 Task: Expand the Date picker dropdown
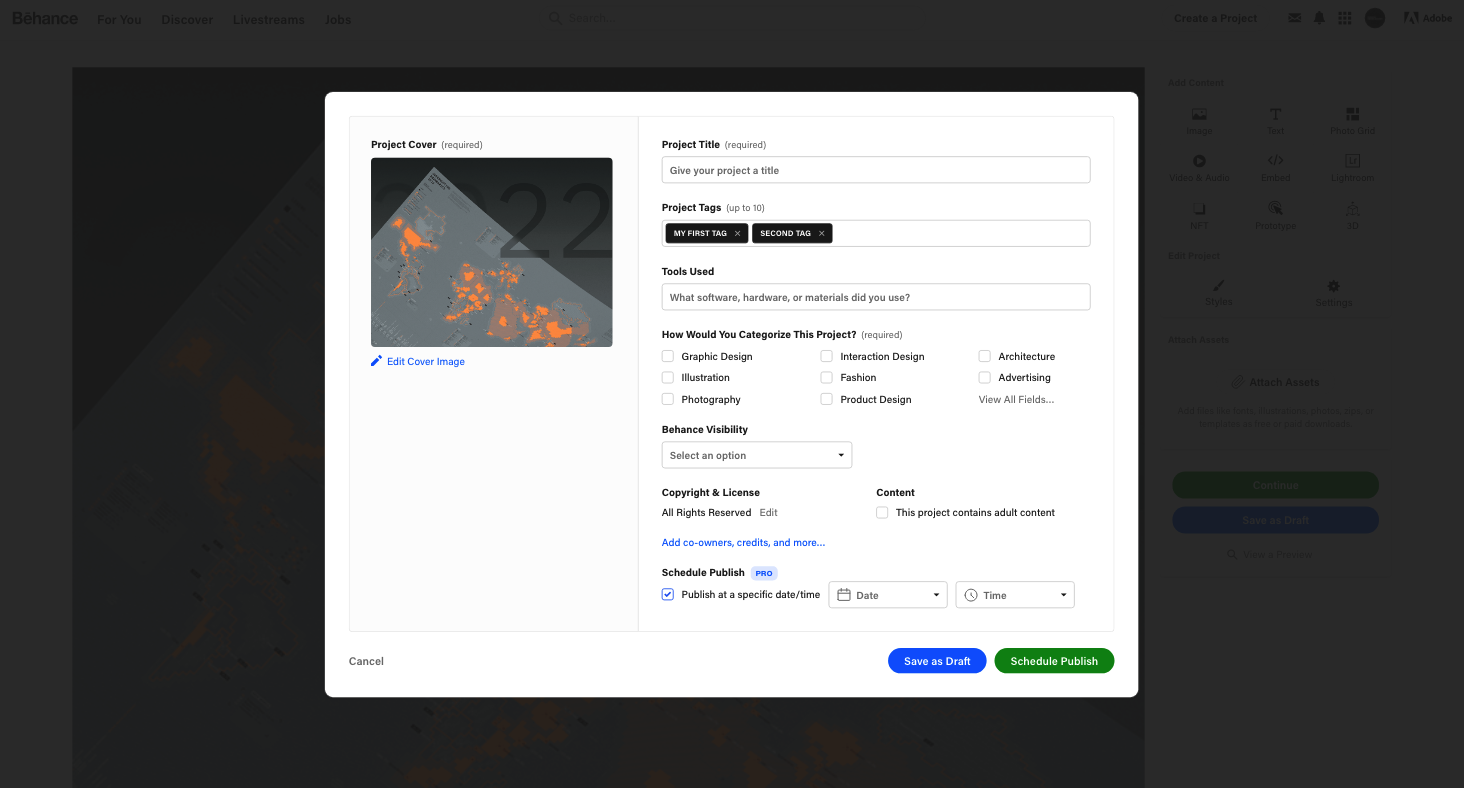887,594
